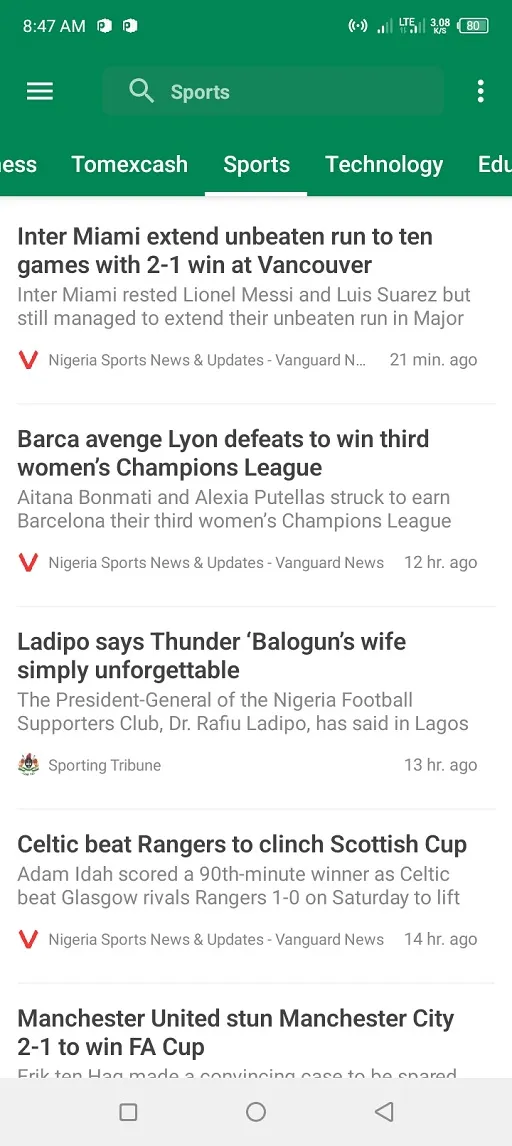Tap Android recent apps square button
512x1146 pixels.
tap(128, 1112)
